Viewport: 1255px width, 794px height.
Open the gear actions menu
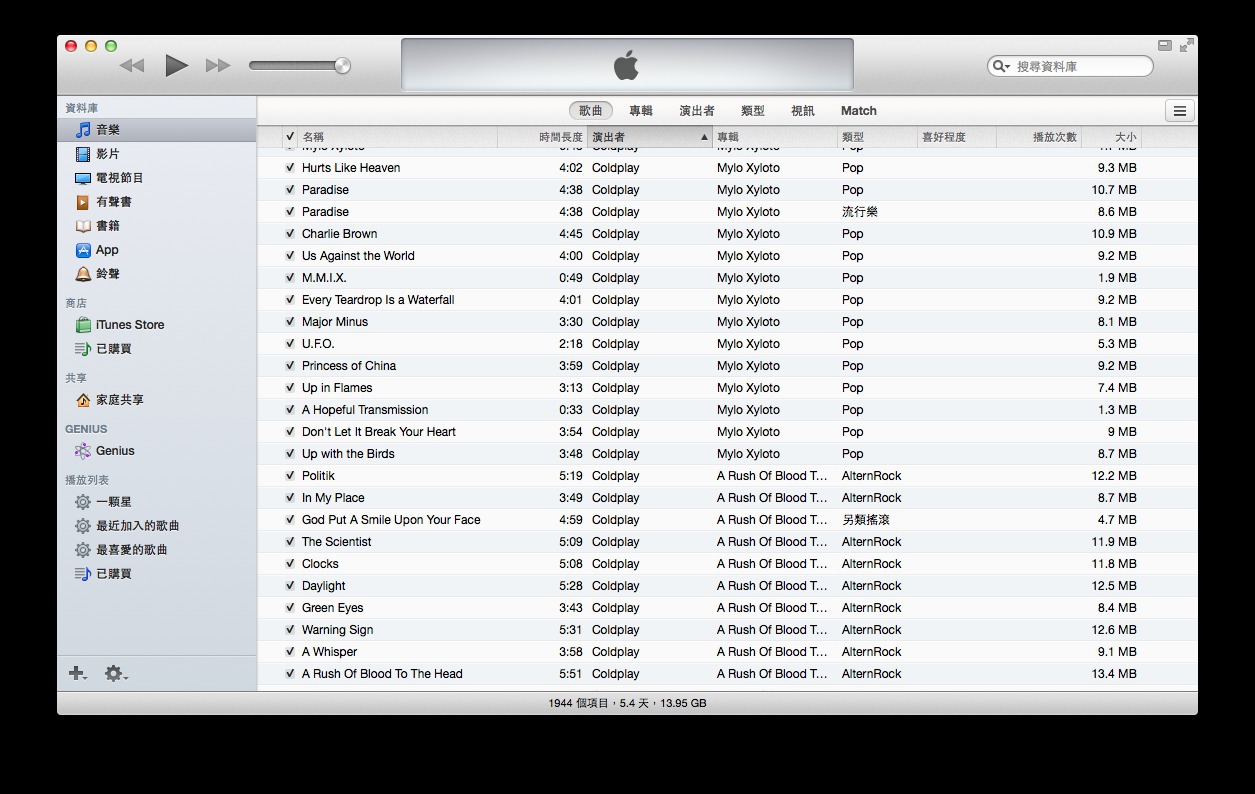(116, 674)
